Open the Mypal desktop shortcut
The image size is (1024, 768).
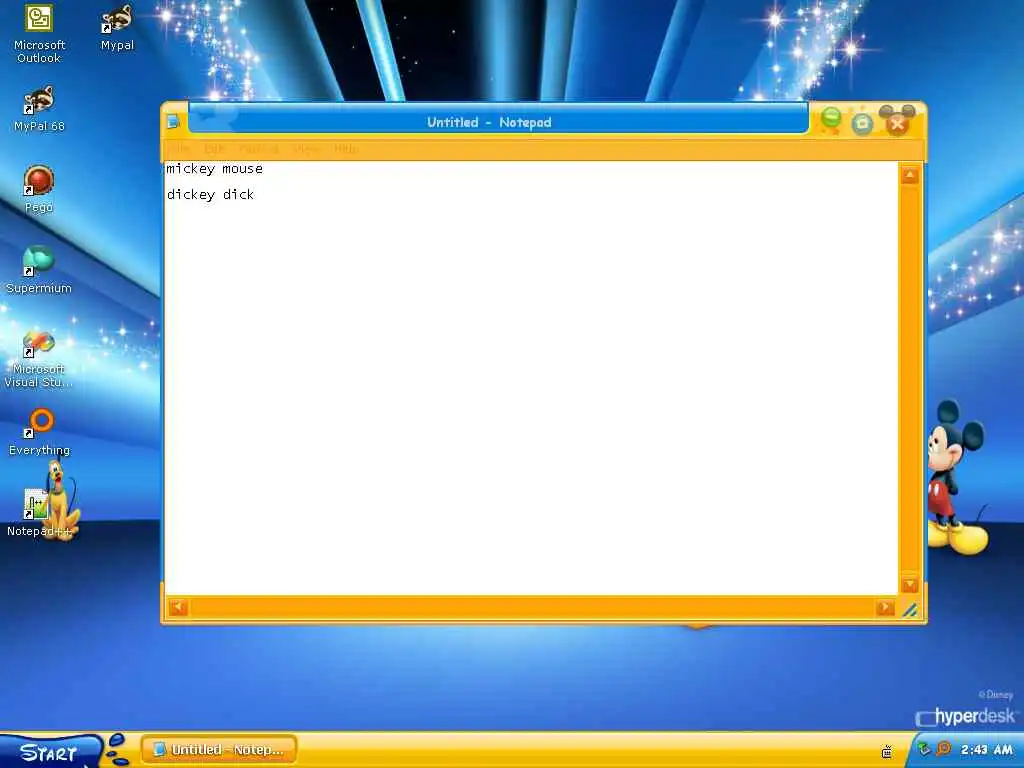click(x=118, y=27)
